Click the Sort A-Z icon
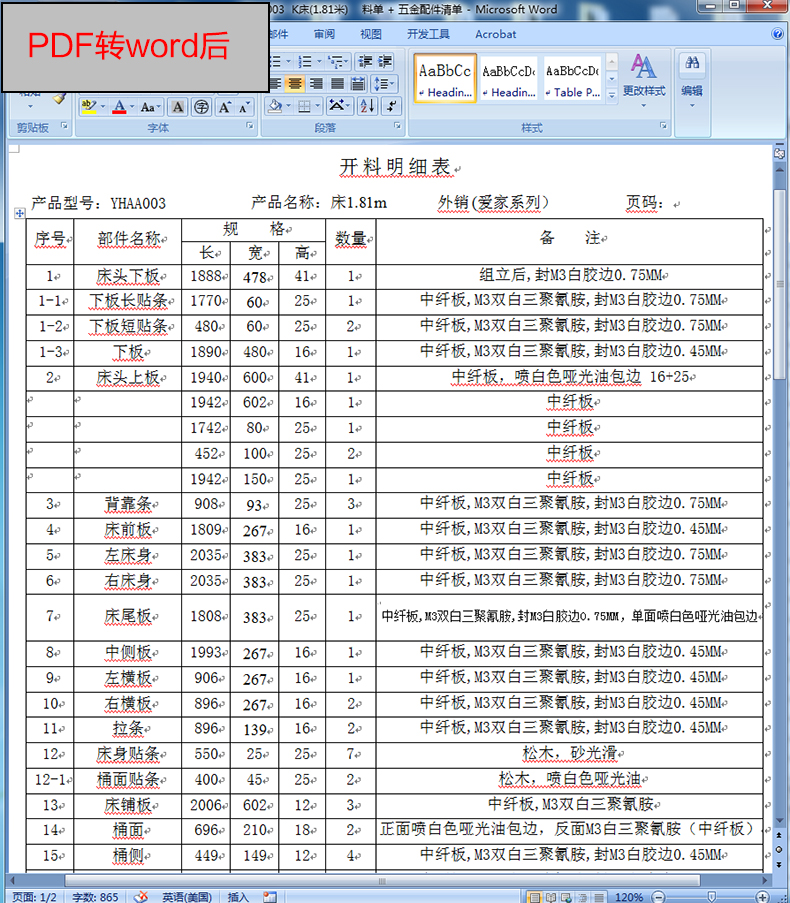 (x=367, y=106)
